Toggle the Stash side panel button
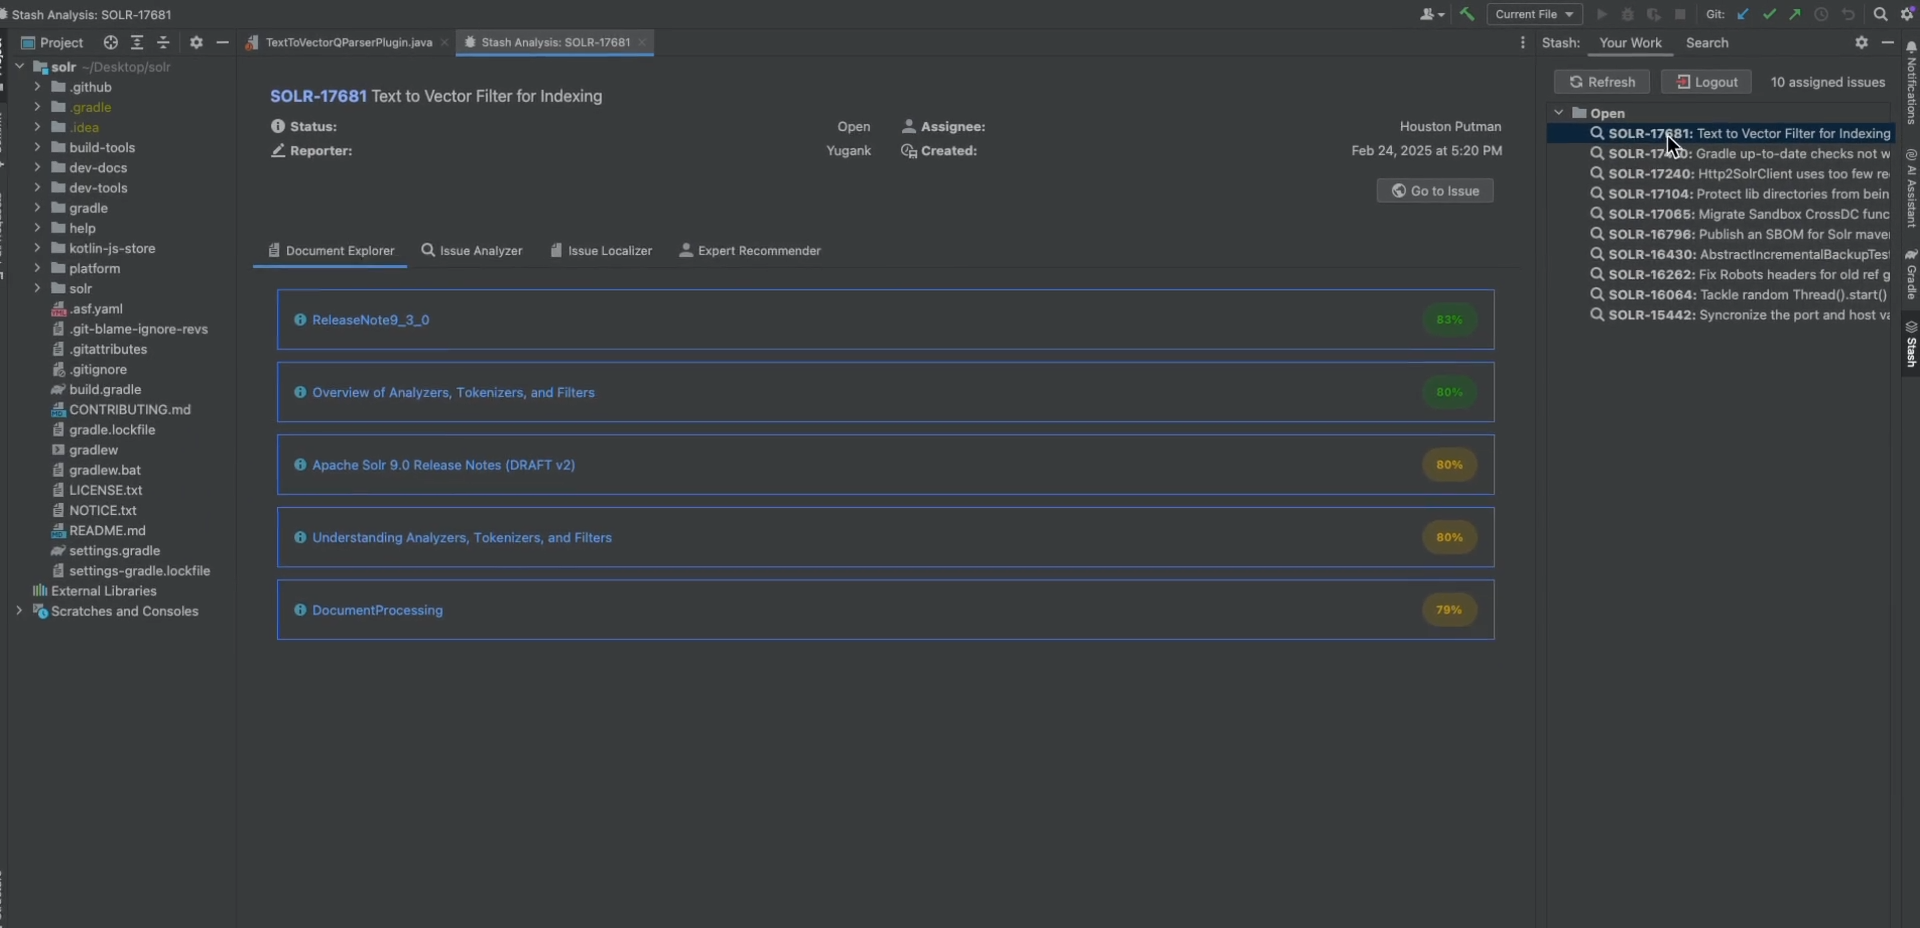 1911,344
